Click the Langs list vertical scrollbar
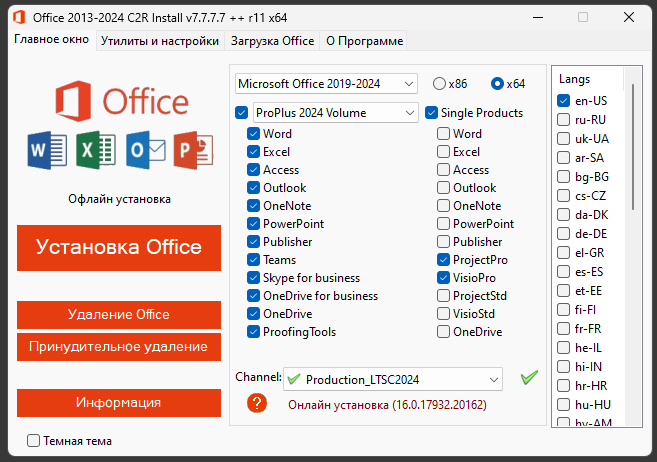 (x=632, y=150)
